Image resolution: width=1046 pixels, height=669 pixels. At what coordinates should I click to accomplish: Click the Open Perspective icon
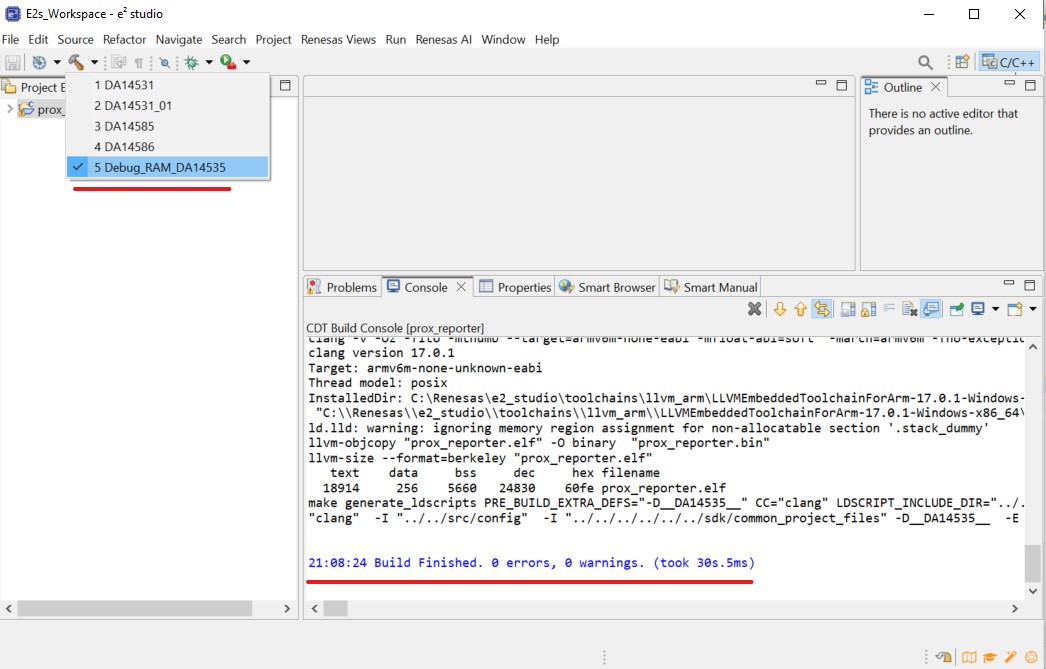(x=961, y=62)
